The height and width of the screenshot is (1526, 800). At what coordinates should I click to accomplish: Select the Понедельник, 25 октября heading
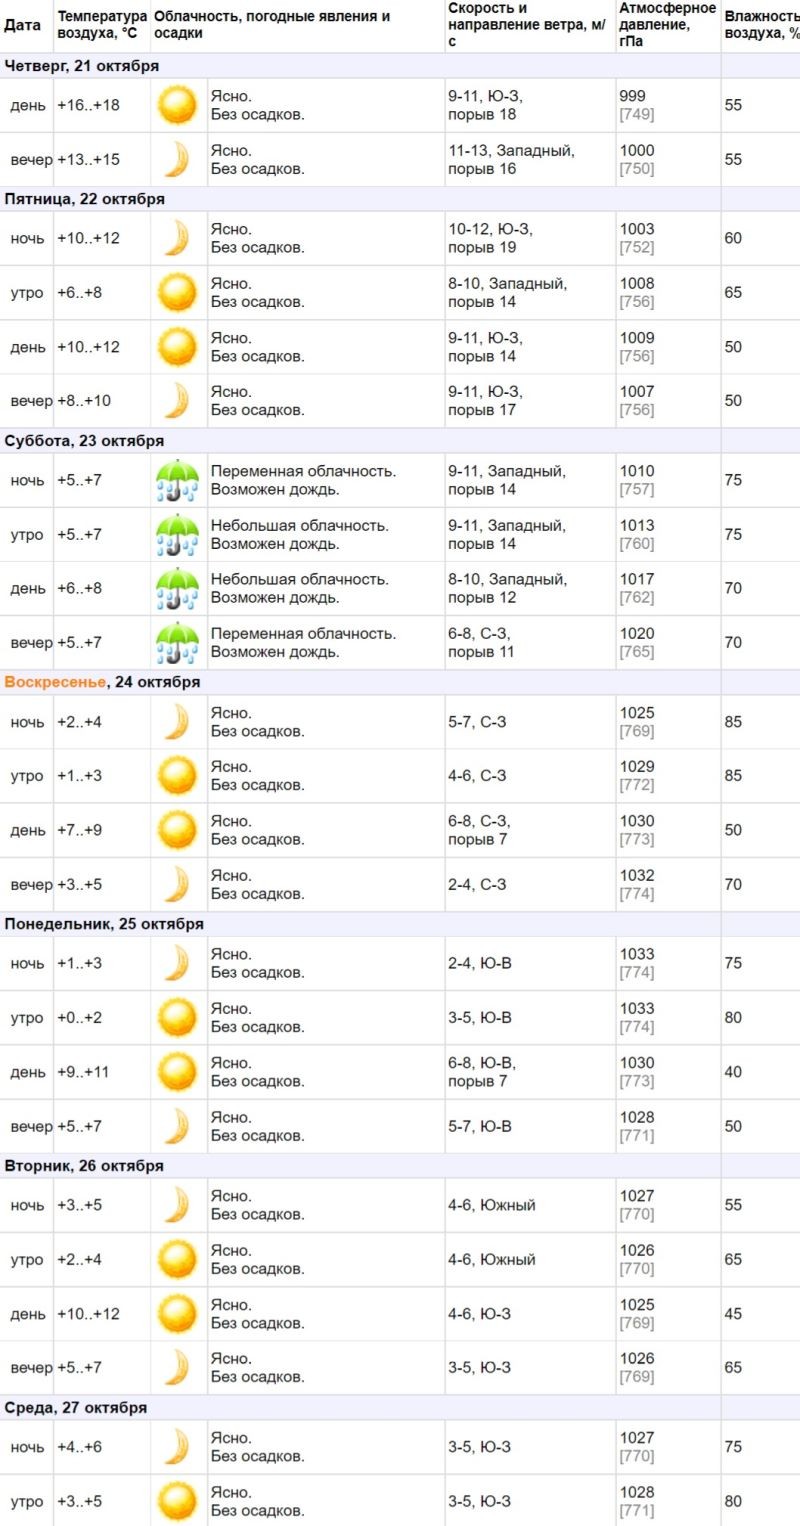pos(104,924)
